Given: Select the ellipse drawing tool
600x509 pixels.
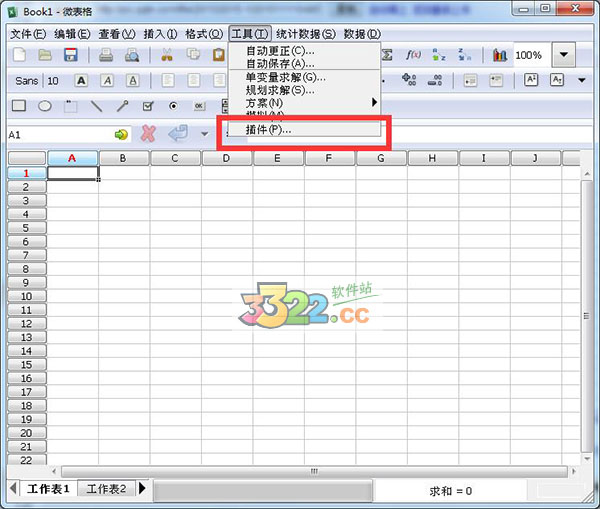Looking at the screenshot, I should coord(45,106).
